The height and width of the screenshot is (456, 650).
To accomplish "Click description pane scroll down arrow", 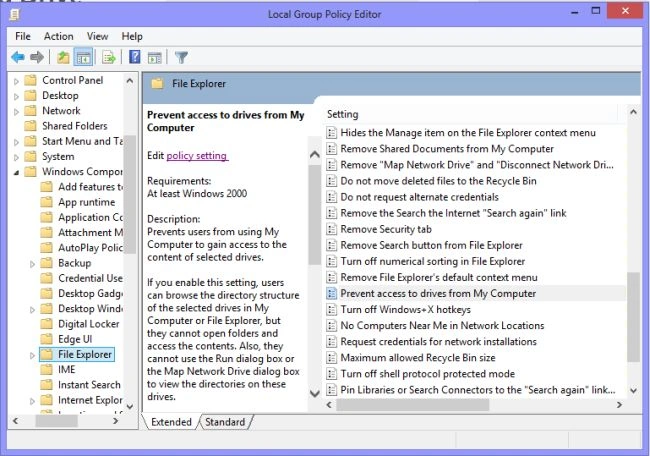I will pos(315,393).
